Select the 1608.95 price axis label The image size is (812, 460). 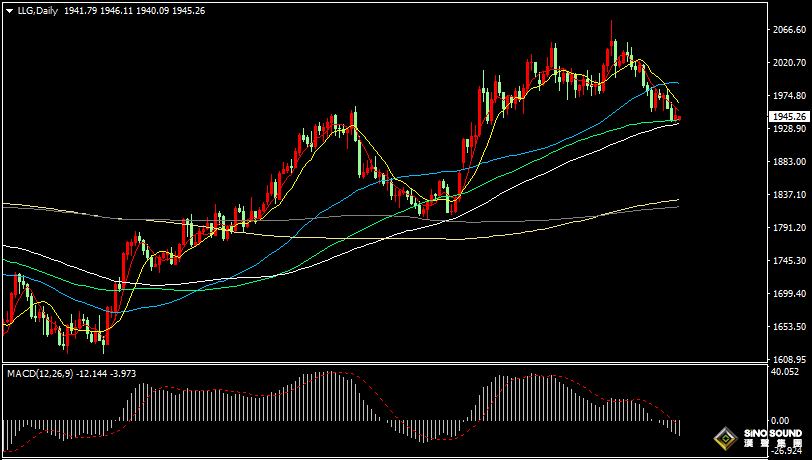[x=789, y=360]
